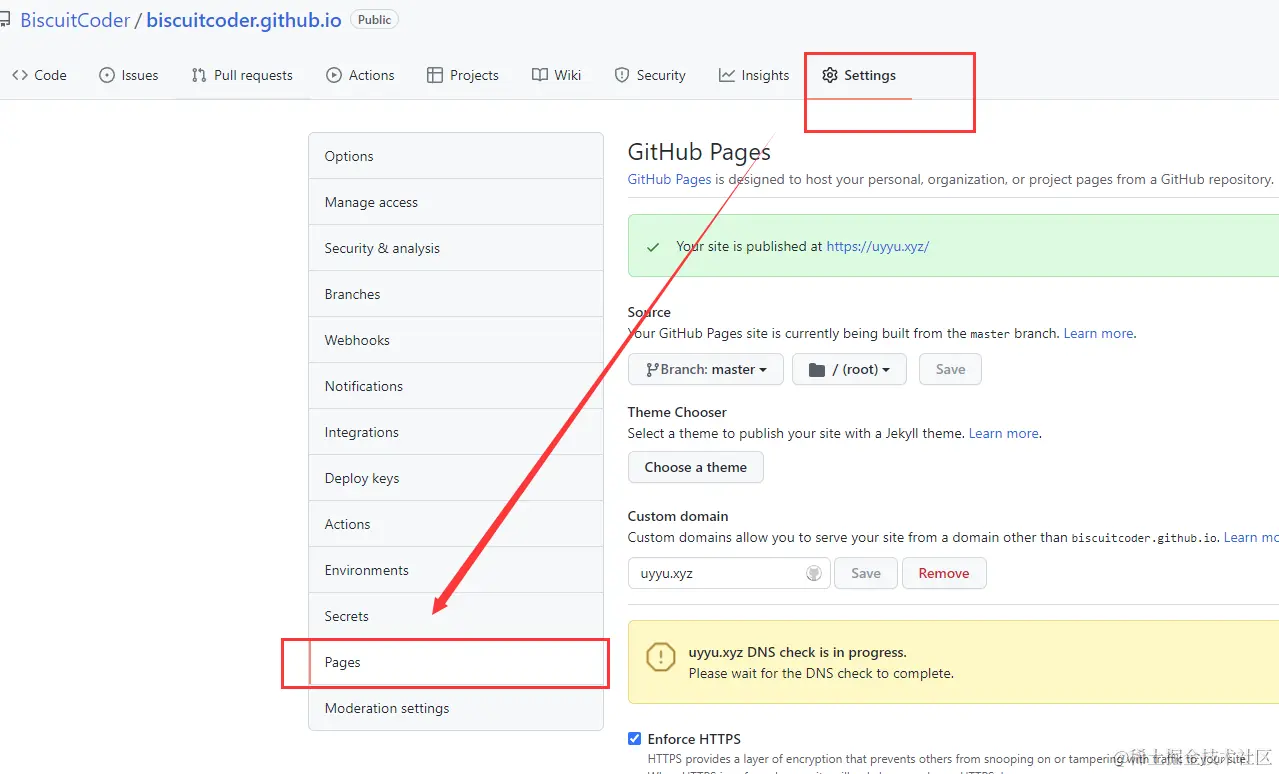Open the published site https://uyyu.xyz/ link
This screenshot has width=1279, height=774.
pyautogui.click(x=878, y=246)
